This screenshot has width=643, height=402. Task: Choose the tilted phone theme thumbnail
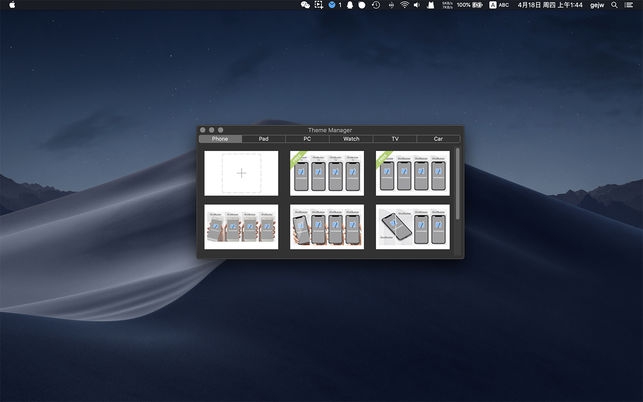click(x=413, y=227)
